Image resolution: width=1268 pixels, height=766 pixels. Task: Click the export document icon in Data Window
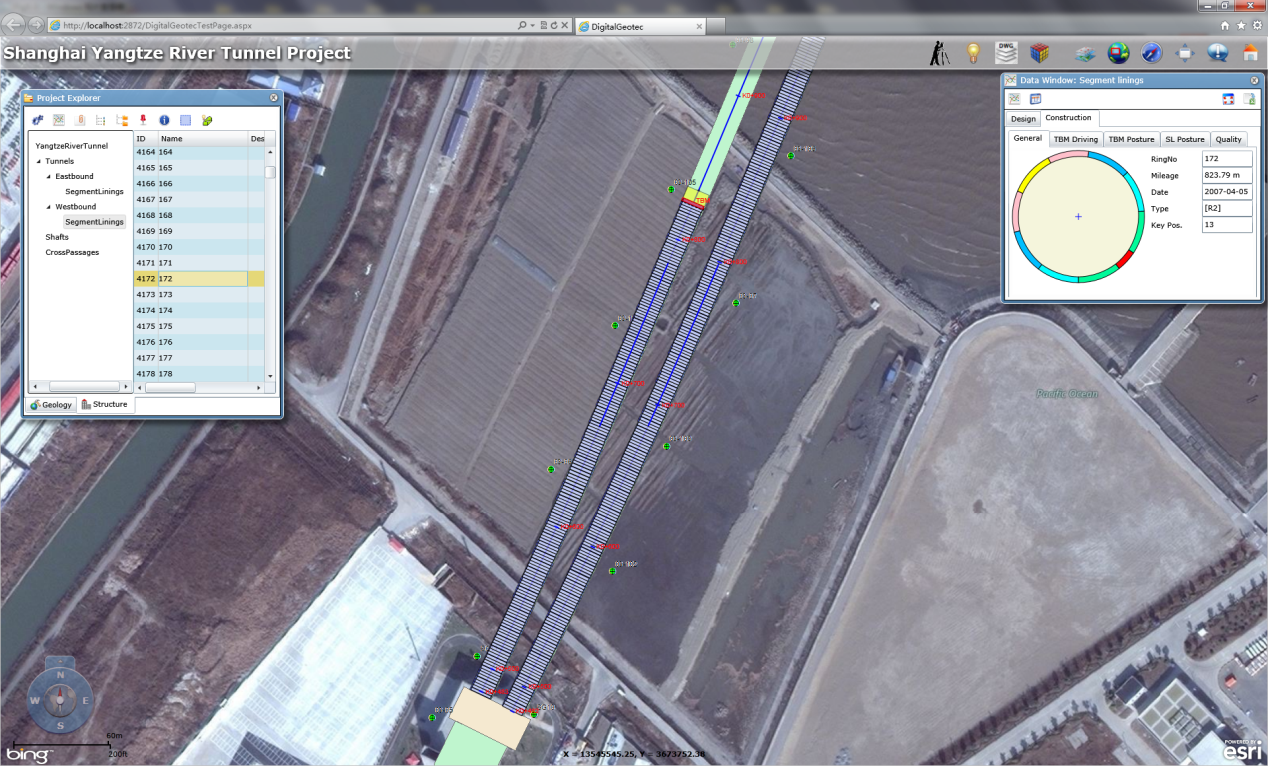coord(1249,99)
